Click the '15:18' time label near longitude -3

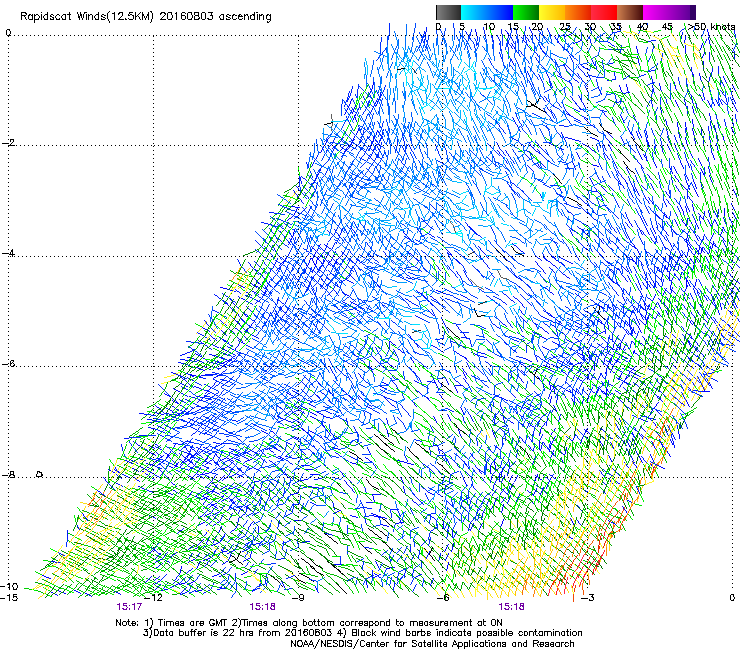[511, 607]
